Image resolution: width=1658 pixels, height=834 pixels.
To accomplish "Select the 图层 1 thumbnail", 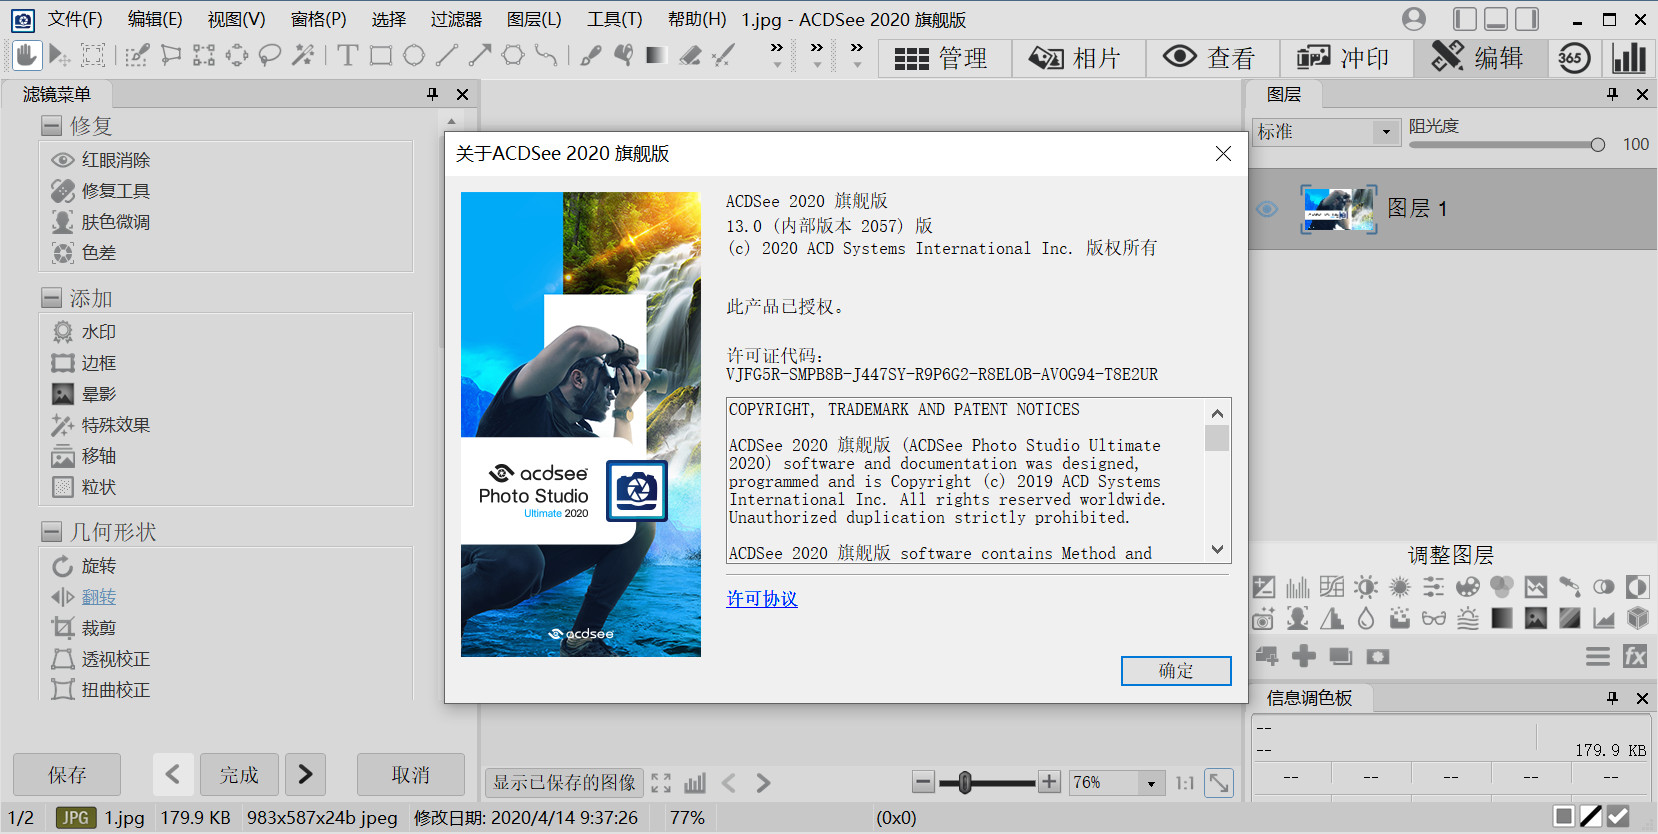I will 1339,209.
